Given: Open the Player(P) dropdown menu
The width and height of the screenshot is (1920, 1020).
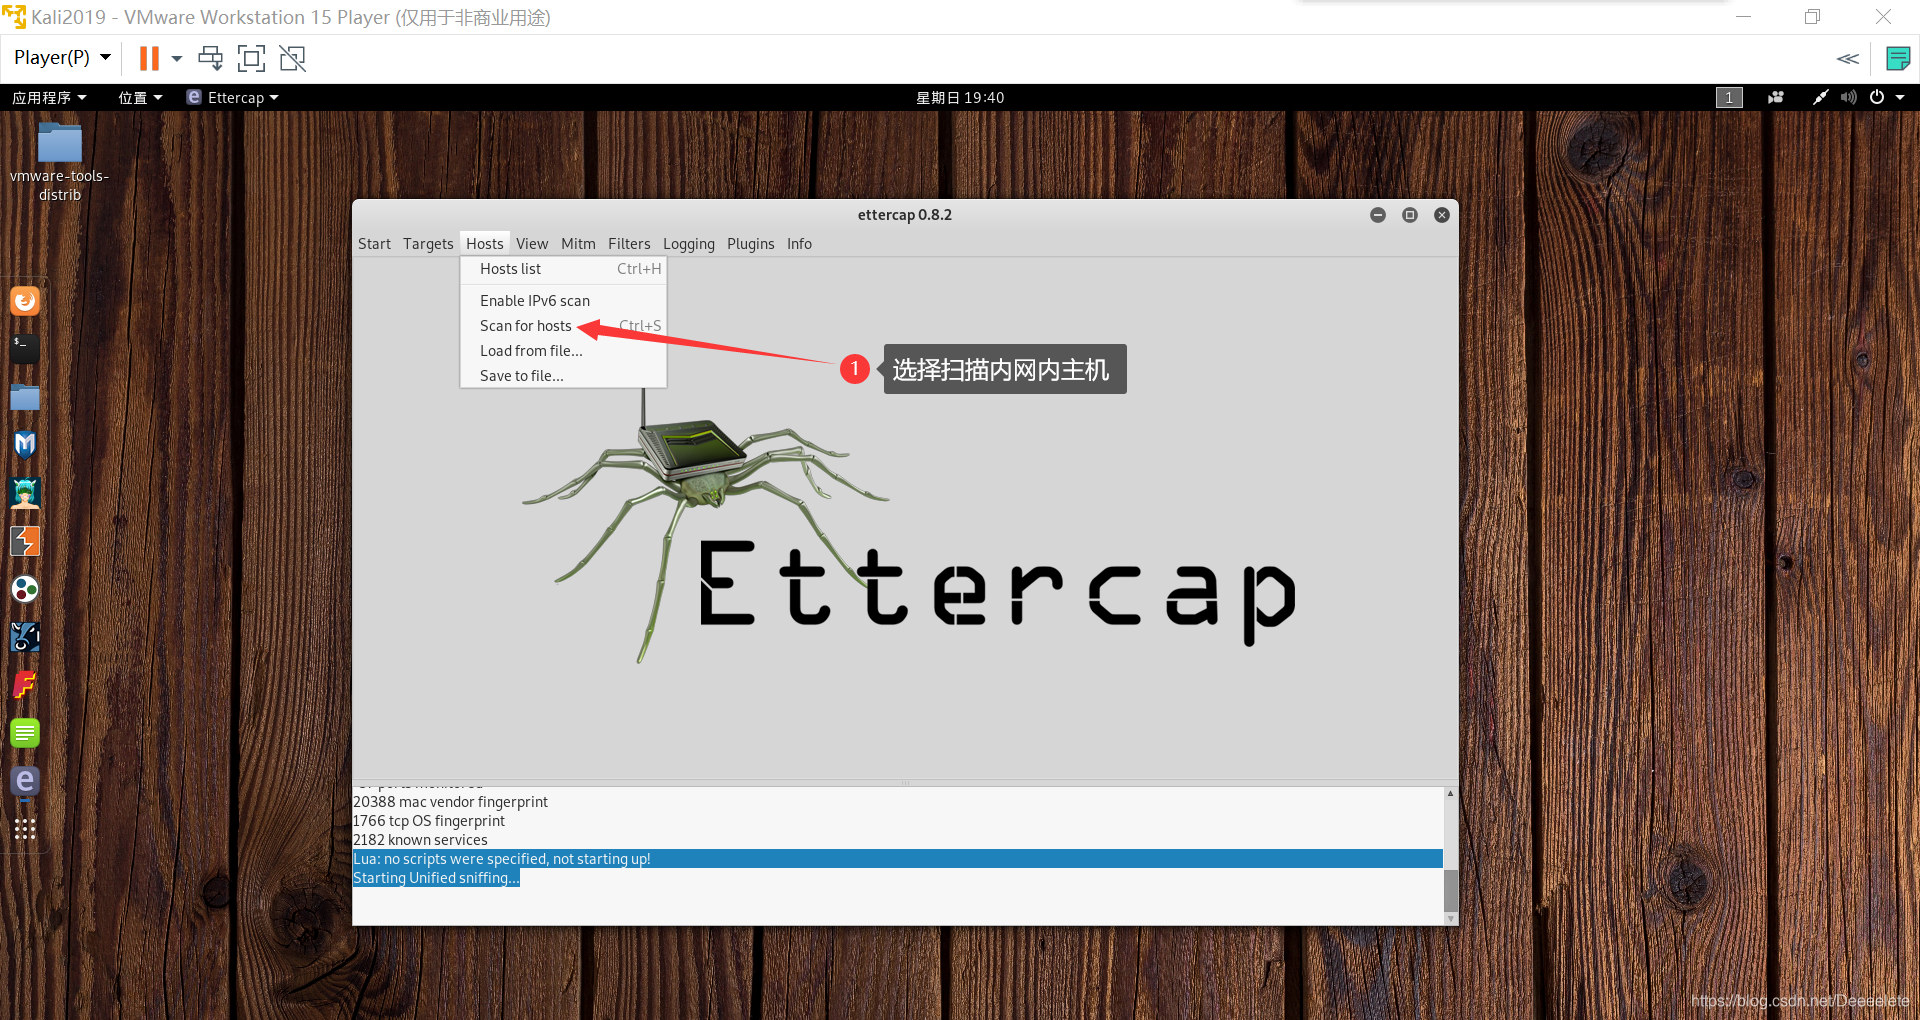Looking at the screenshot, I should tap(62, 58).
